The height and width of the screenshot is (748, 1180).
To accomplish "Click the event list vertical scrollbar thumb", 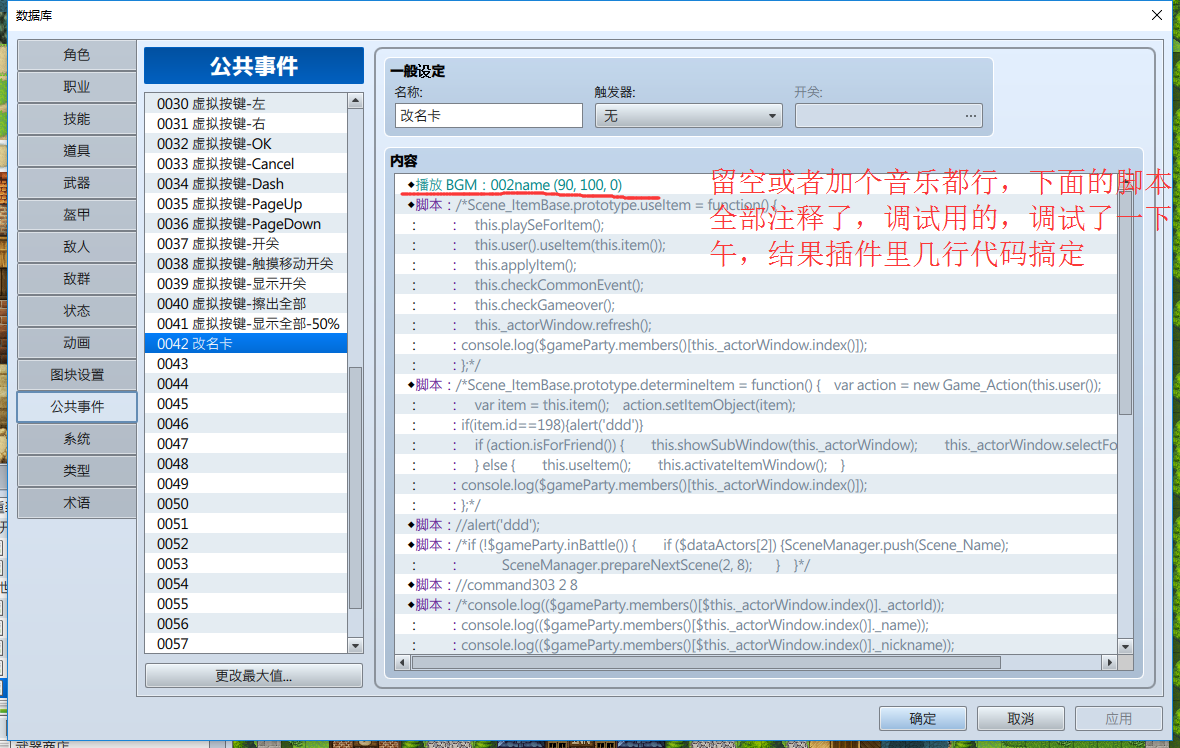I will coord(356,488).
